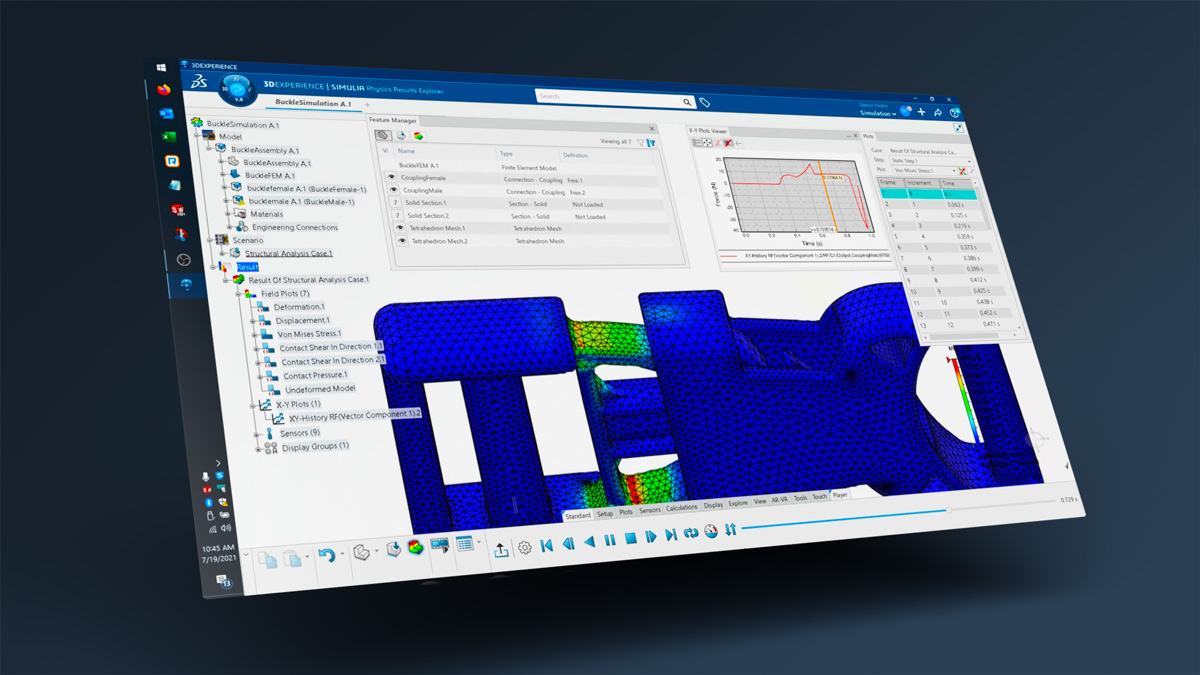Viewport: 1200px width, 675px height.
Task: Switch to the Setup tab
Action: 604,513
